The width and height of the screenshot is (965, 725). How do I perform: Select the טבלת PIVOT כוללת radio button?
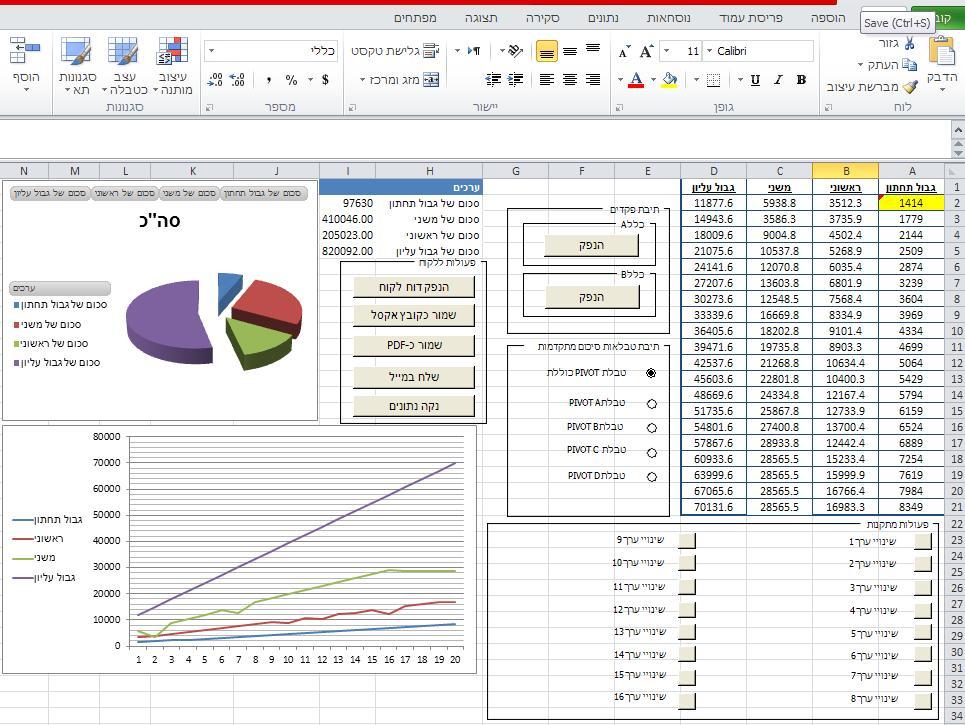[651, 373]
